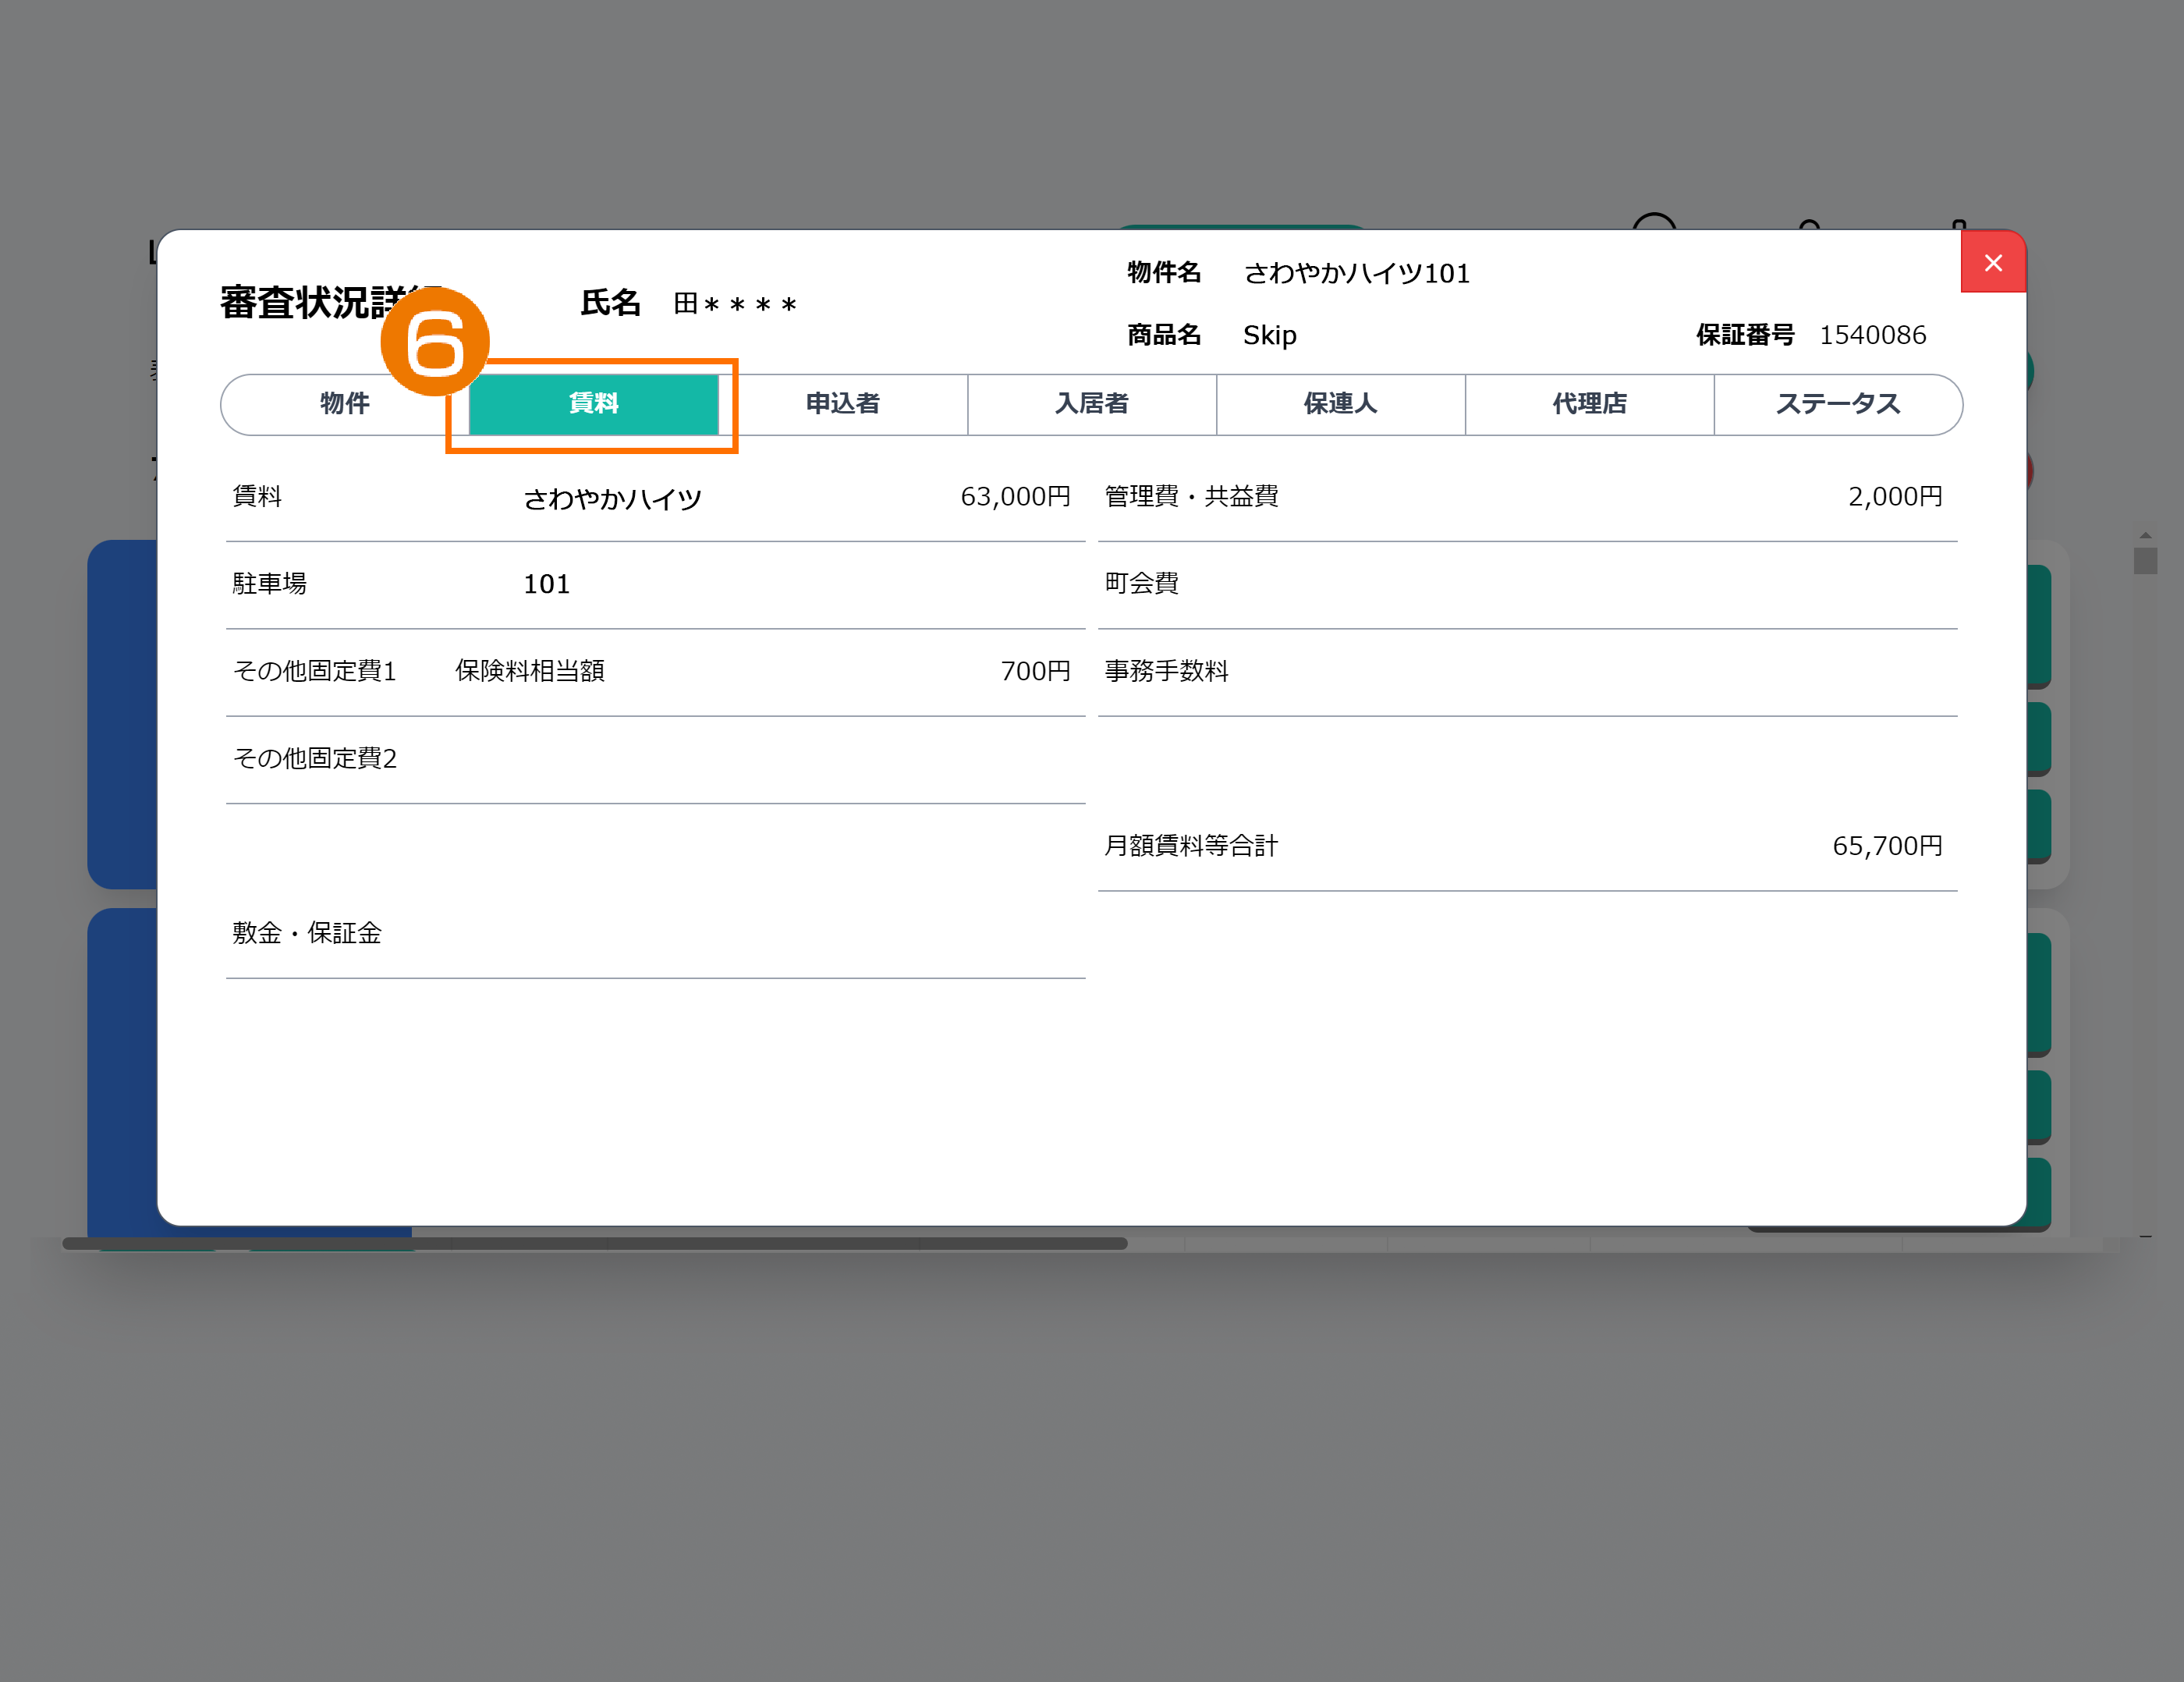
Task: Click the 物件名 value さわやかハイツ101
Action: click(x=1356, y=273)
